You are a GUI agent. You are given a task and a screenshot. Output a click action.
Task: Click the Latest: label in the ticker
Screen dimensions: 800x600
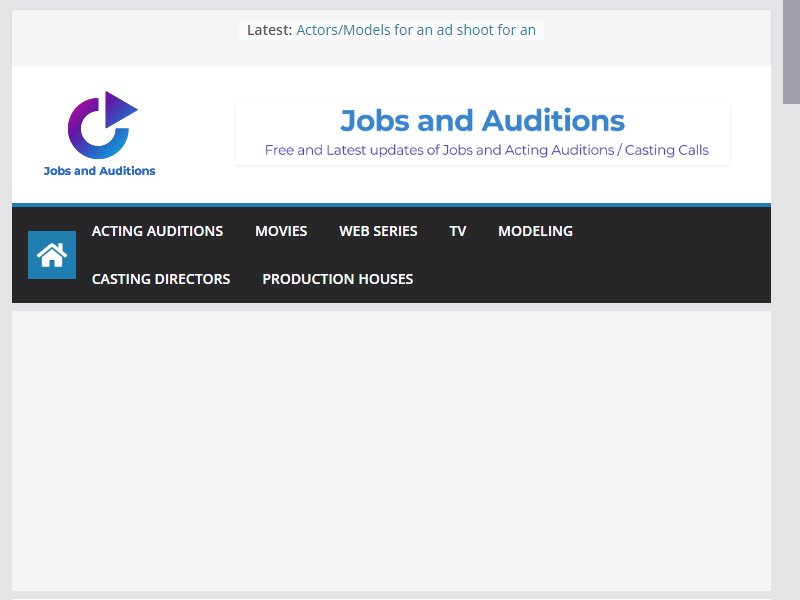coord(269,30)
